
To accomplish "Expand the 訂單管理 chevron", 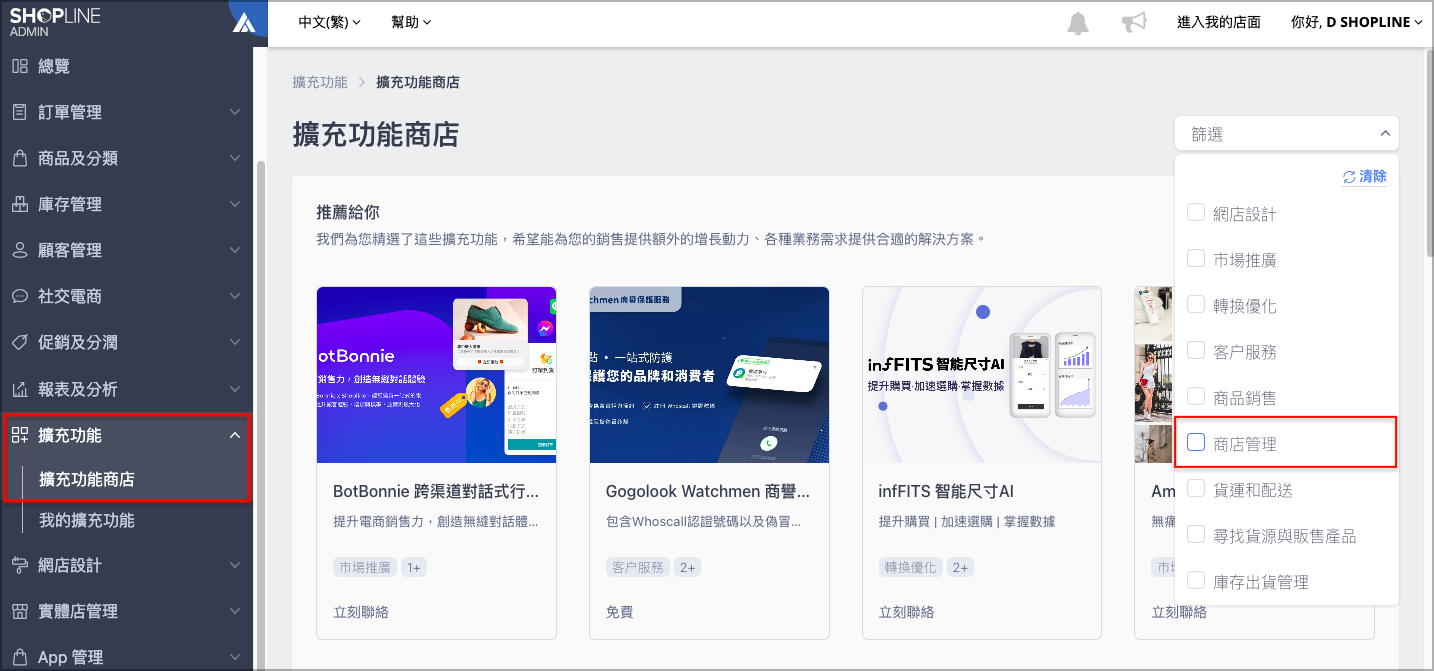I will 234,112.
